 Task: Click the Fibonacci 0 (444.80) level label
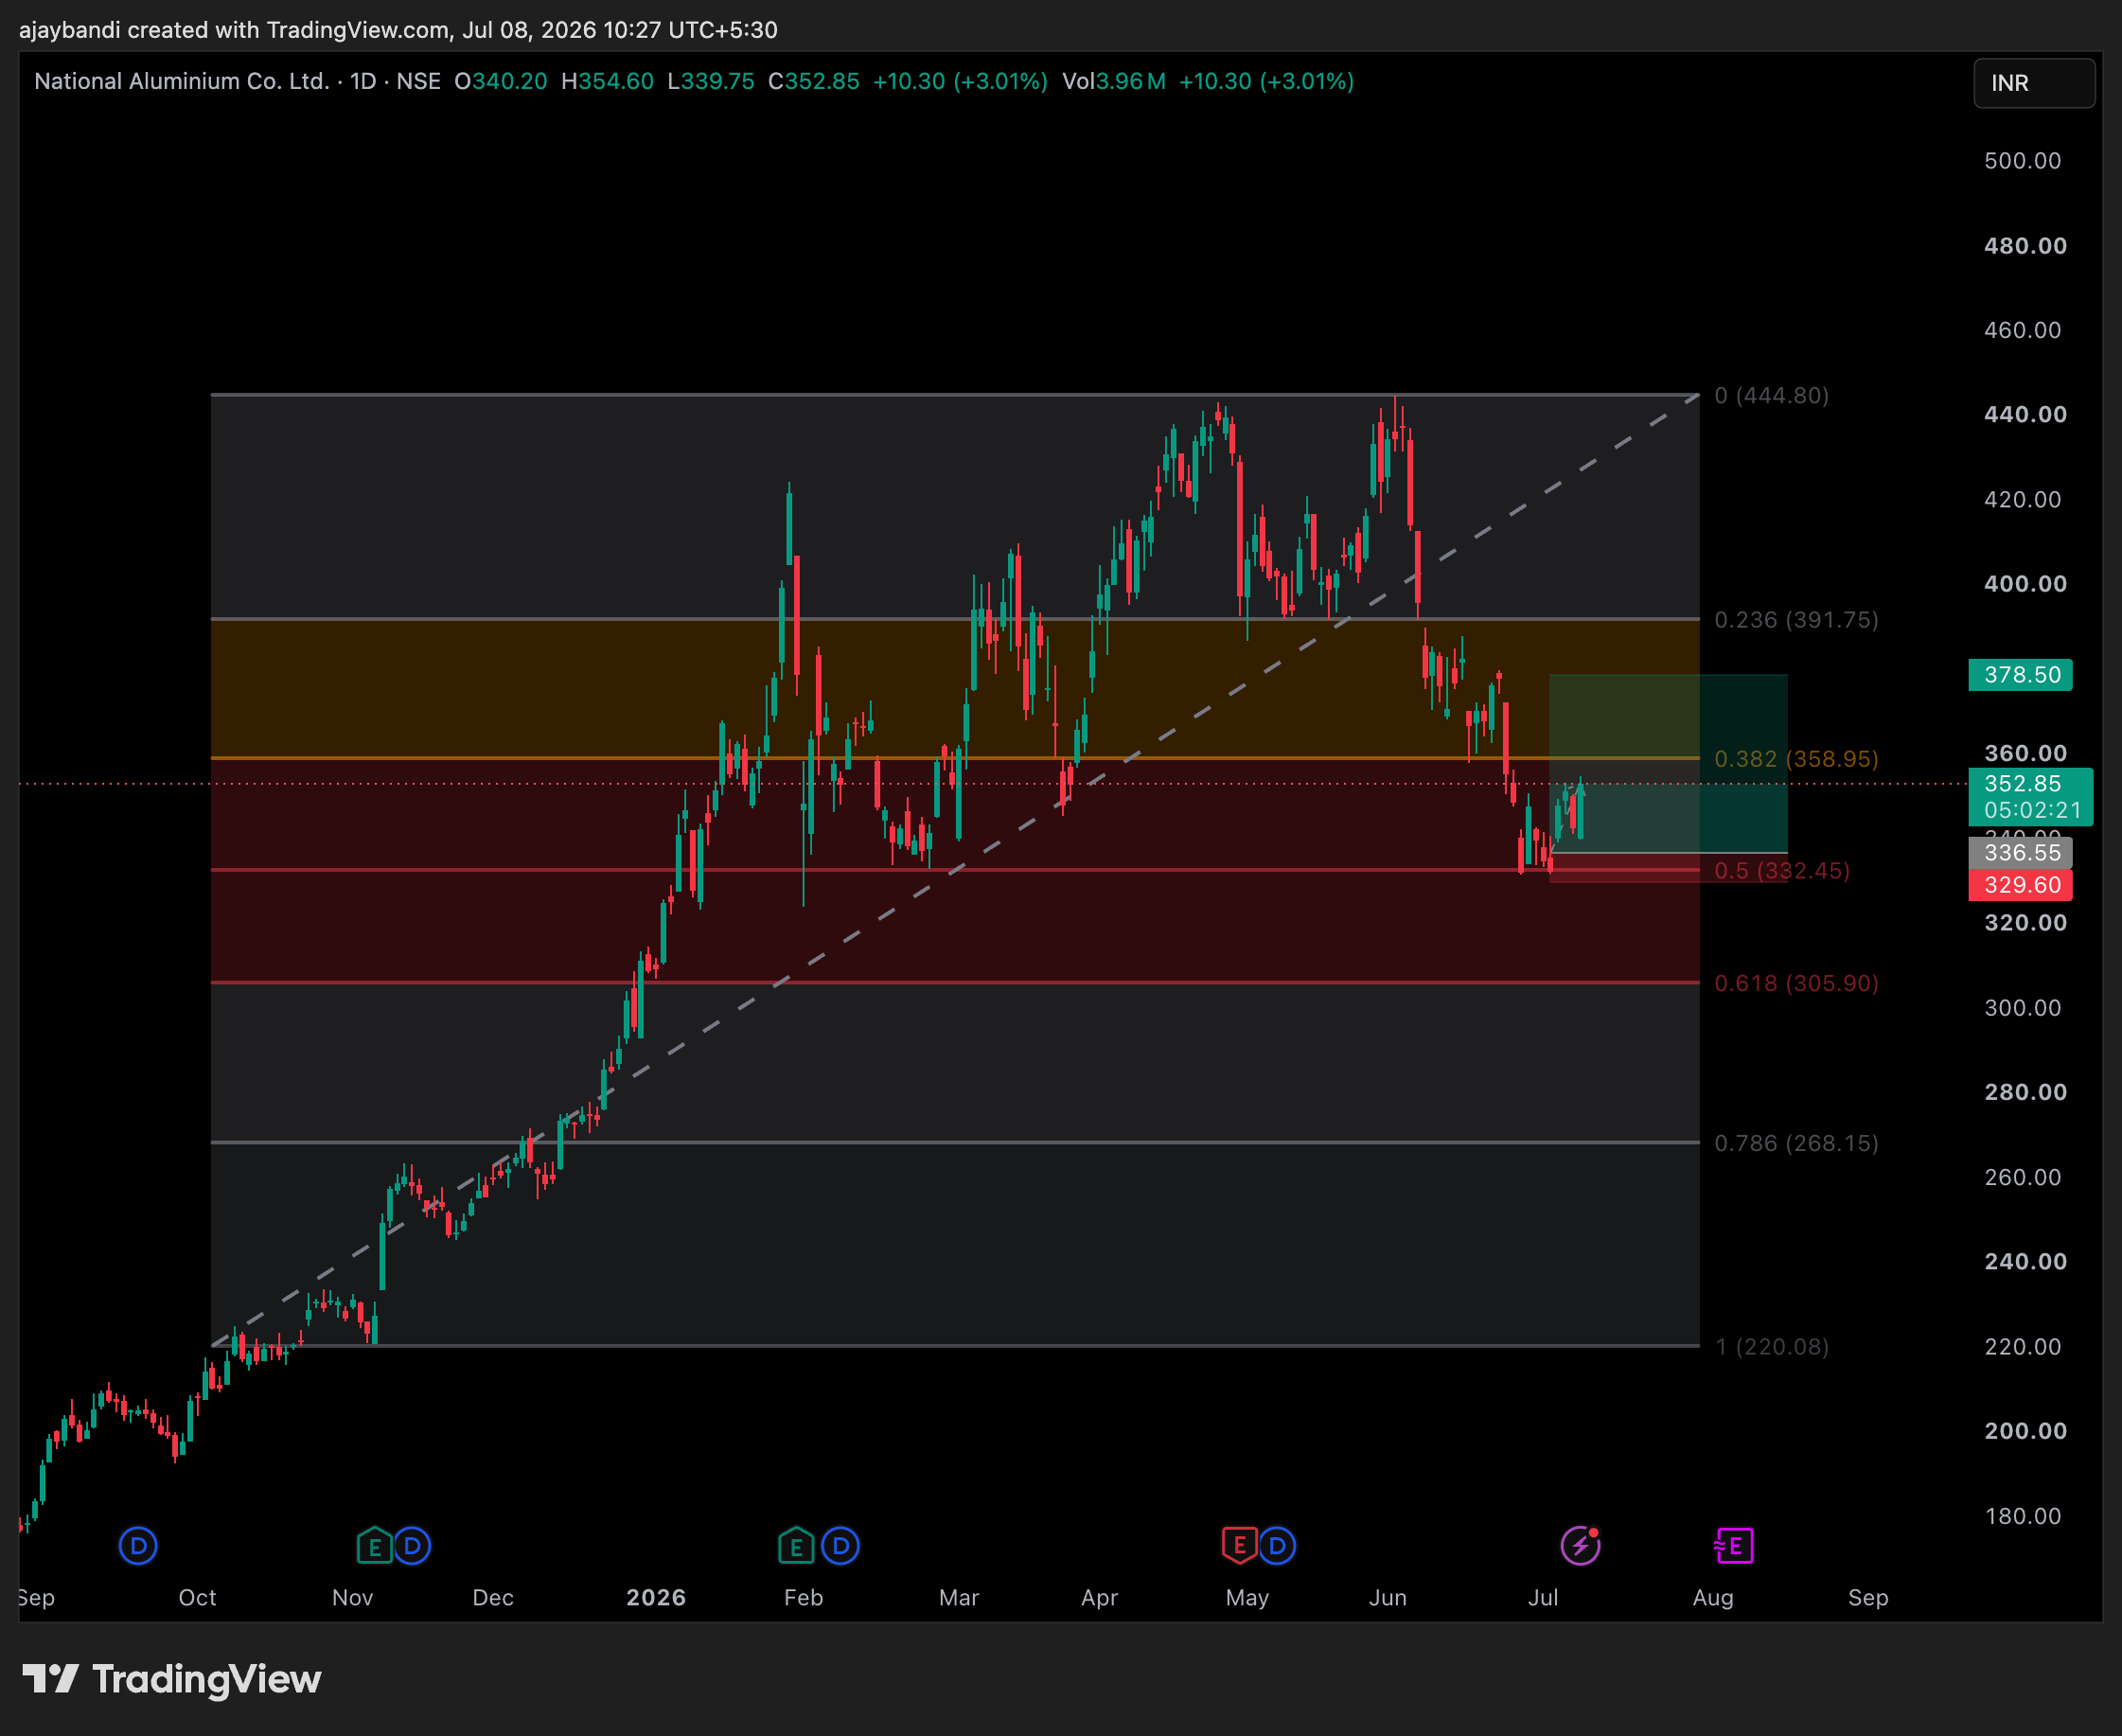(x=1772, y=396)
